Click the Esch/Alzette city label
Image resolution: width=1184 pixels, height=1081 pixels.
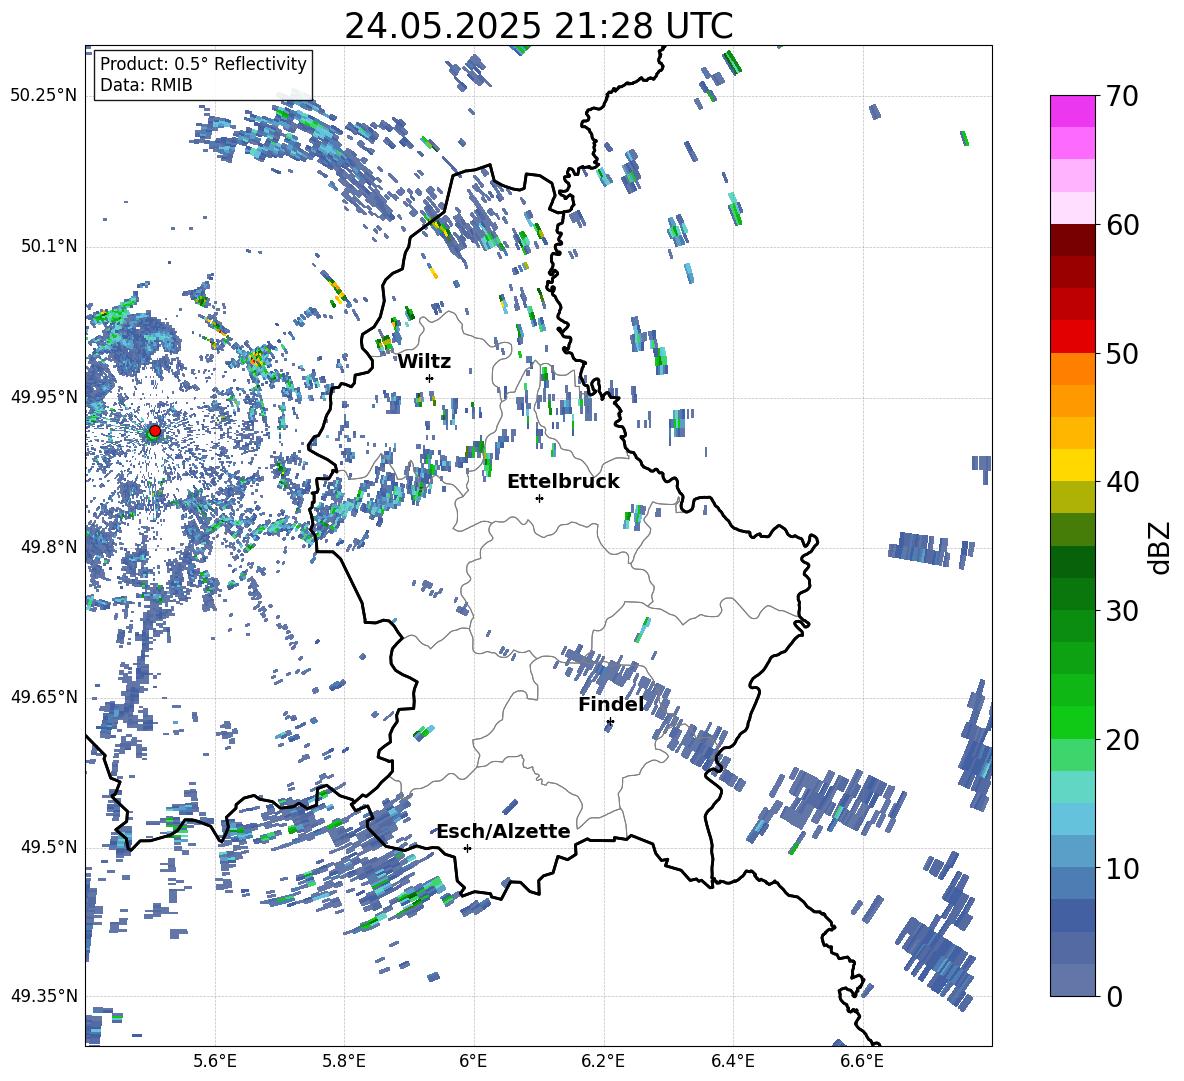pos(504,832)
